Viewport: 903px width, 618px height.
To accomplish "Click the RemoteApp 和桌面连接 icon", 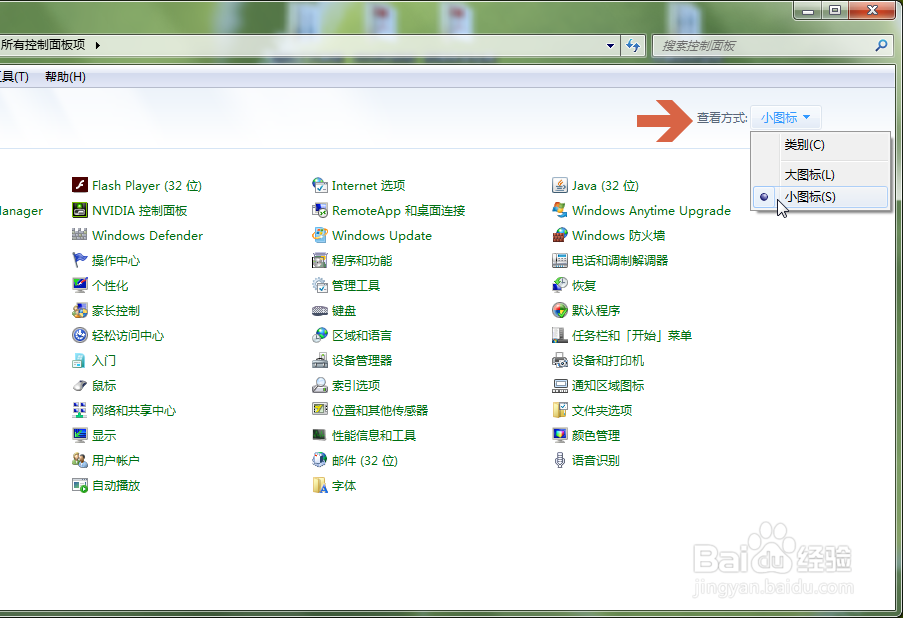I will tap(320, 210).
